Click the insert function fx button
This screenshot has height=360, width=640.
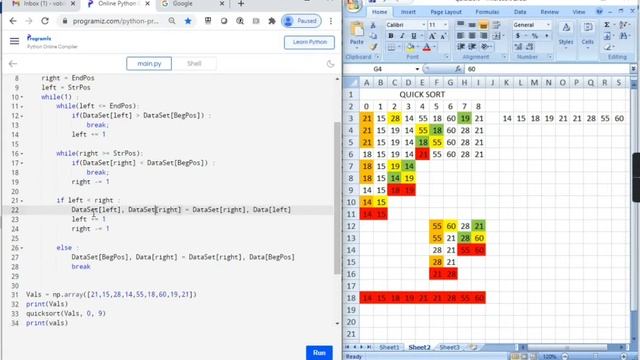(x=458, y=69)
